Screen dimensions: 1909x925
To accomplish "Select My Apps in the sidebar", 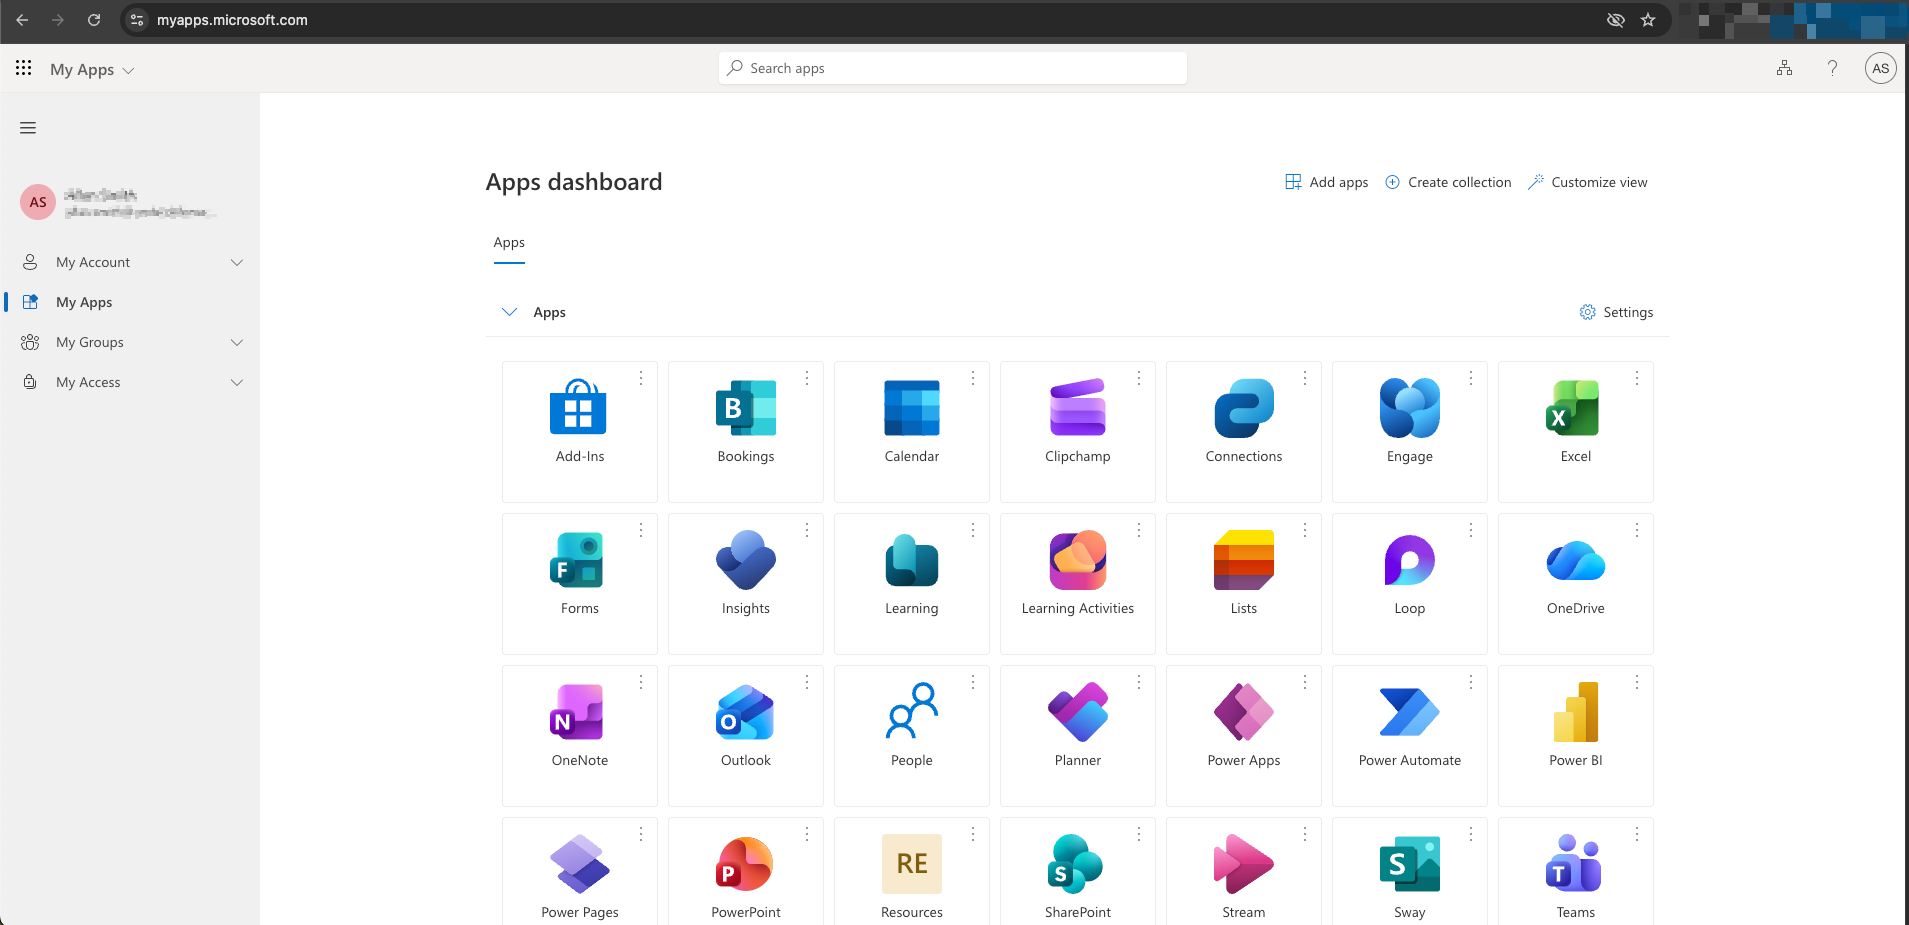I will [131, 302].
